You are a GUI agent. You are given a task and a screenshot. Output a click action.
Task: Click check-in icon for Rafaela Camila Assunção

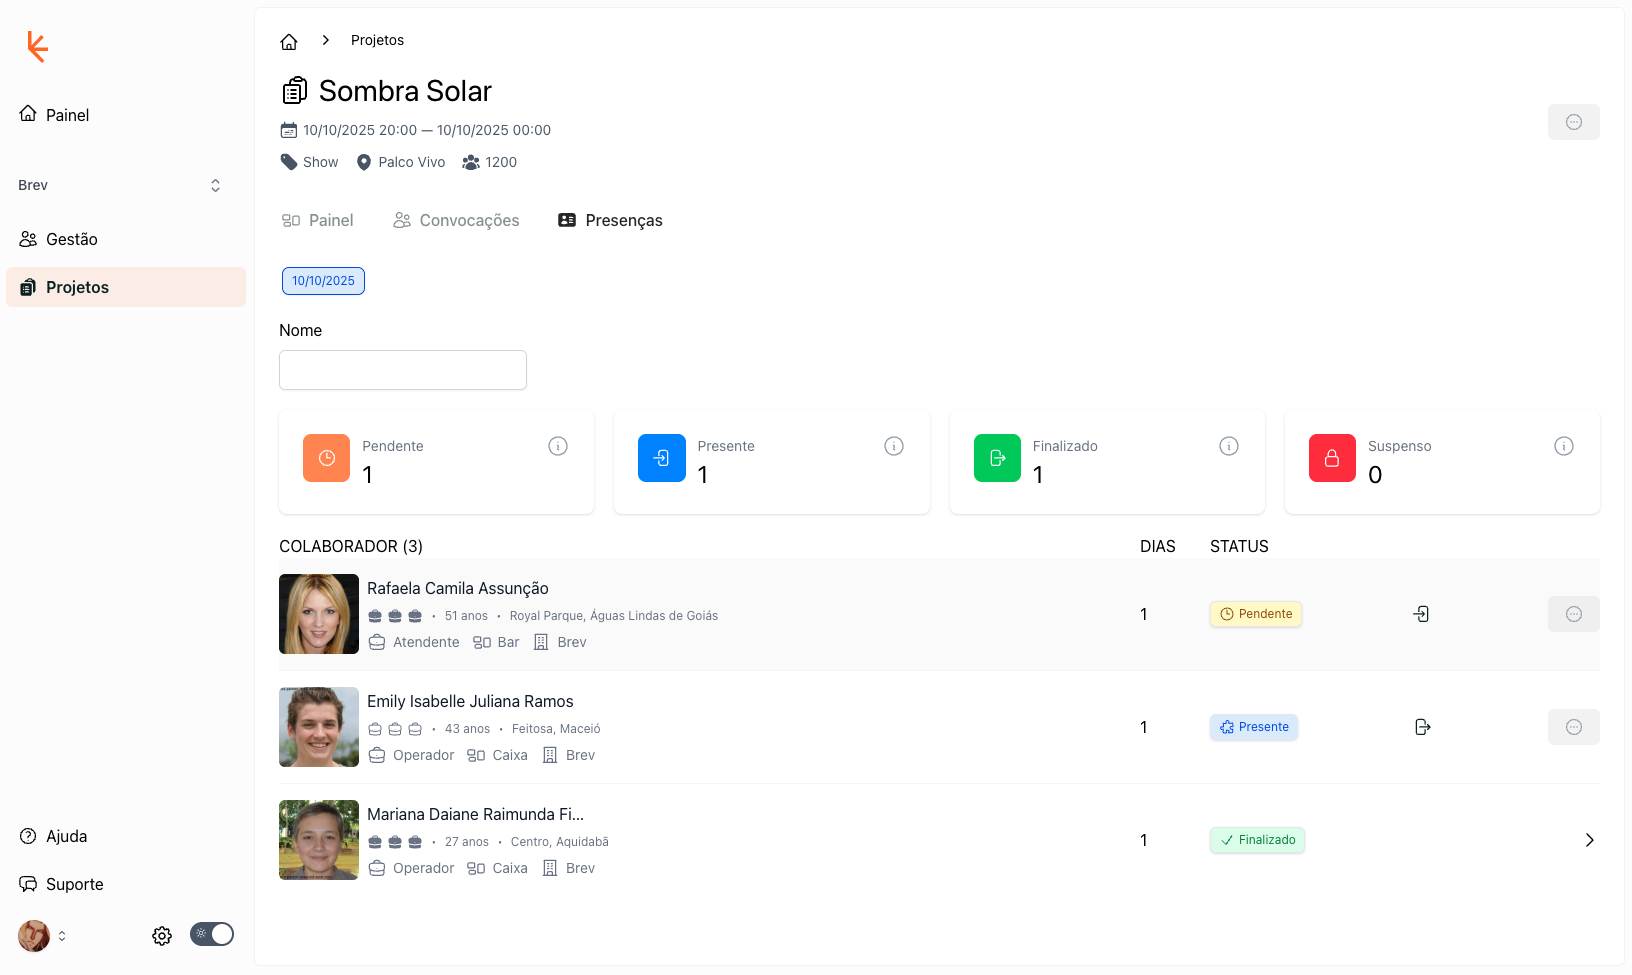coord(1421,614)
